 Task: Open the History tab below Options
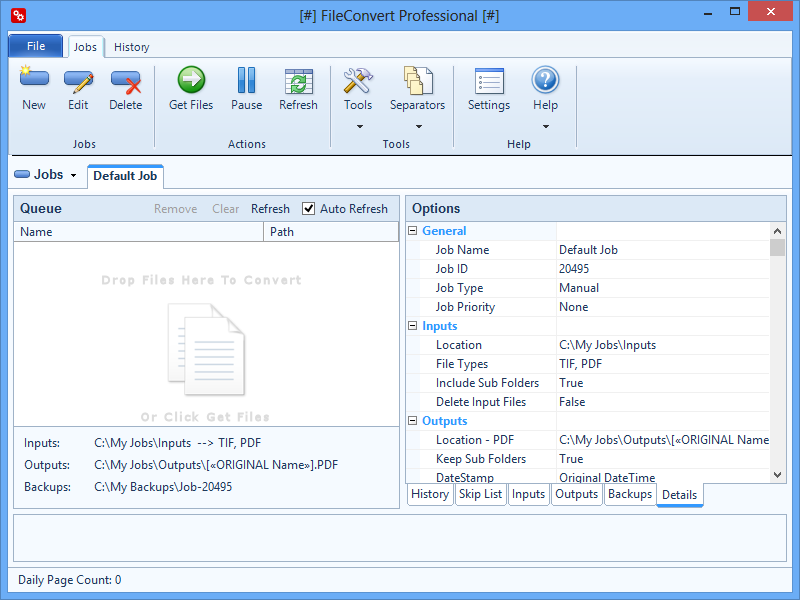click(x=430, y=494)
